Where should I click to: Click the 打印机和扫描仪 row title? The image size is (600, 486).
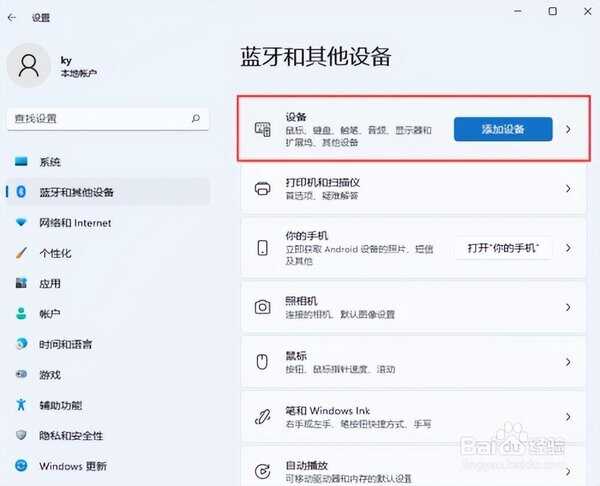[x=323, y=183]
